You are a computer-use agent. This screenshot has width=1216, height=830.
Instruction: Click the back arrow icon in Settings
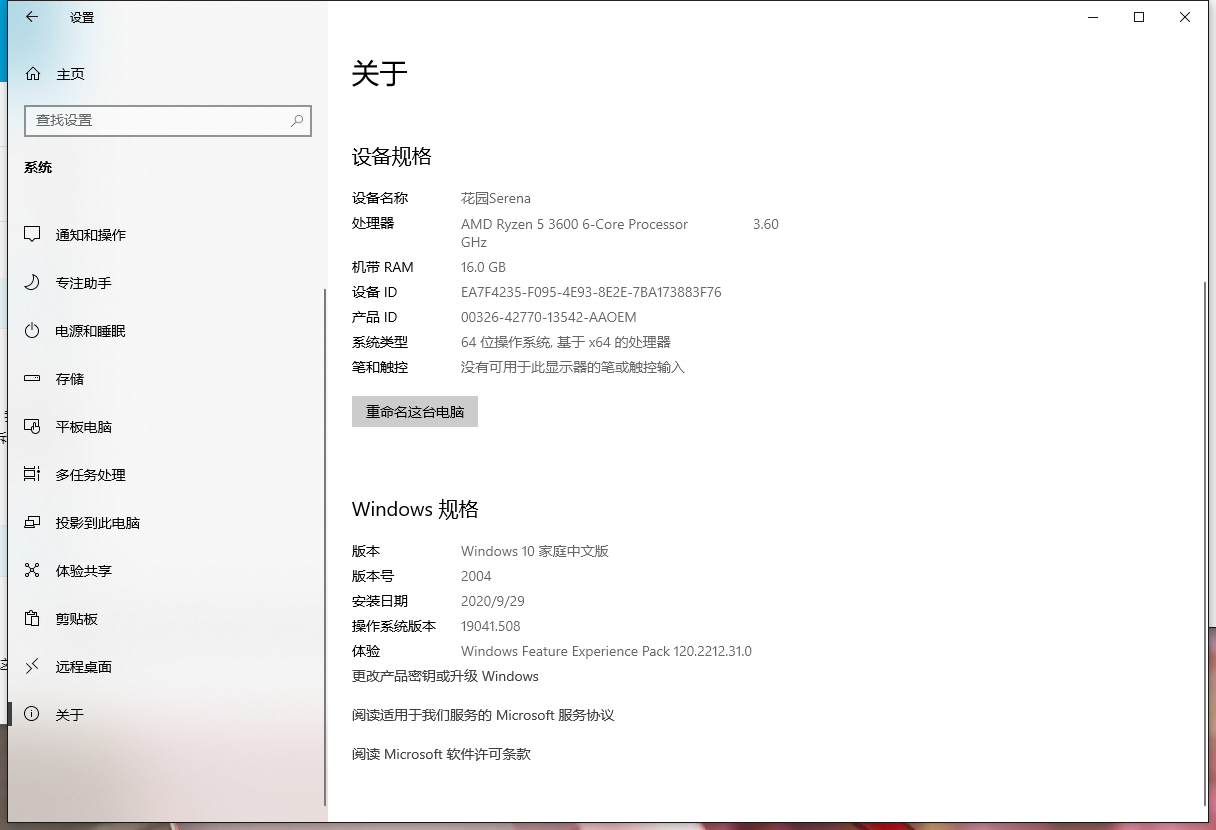[x=32, y=17]
